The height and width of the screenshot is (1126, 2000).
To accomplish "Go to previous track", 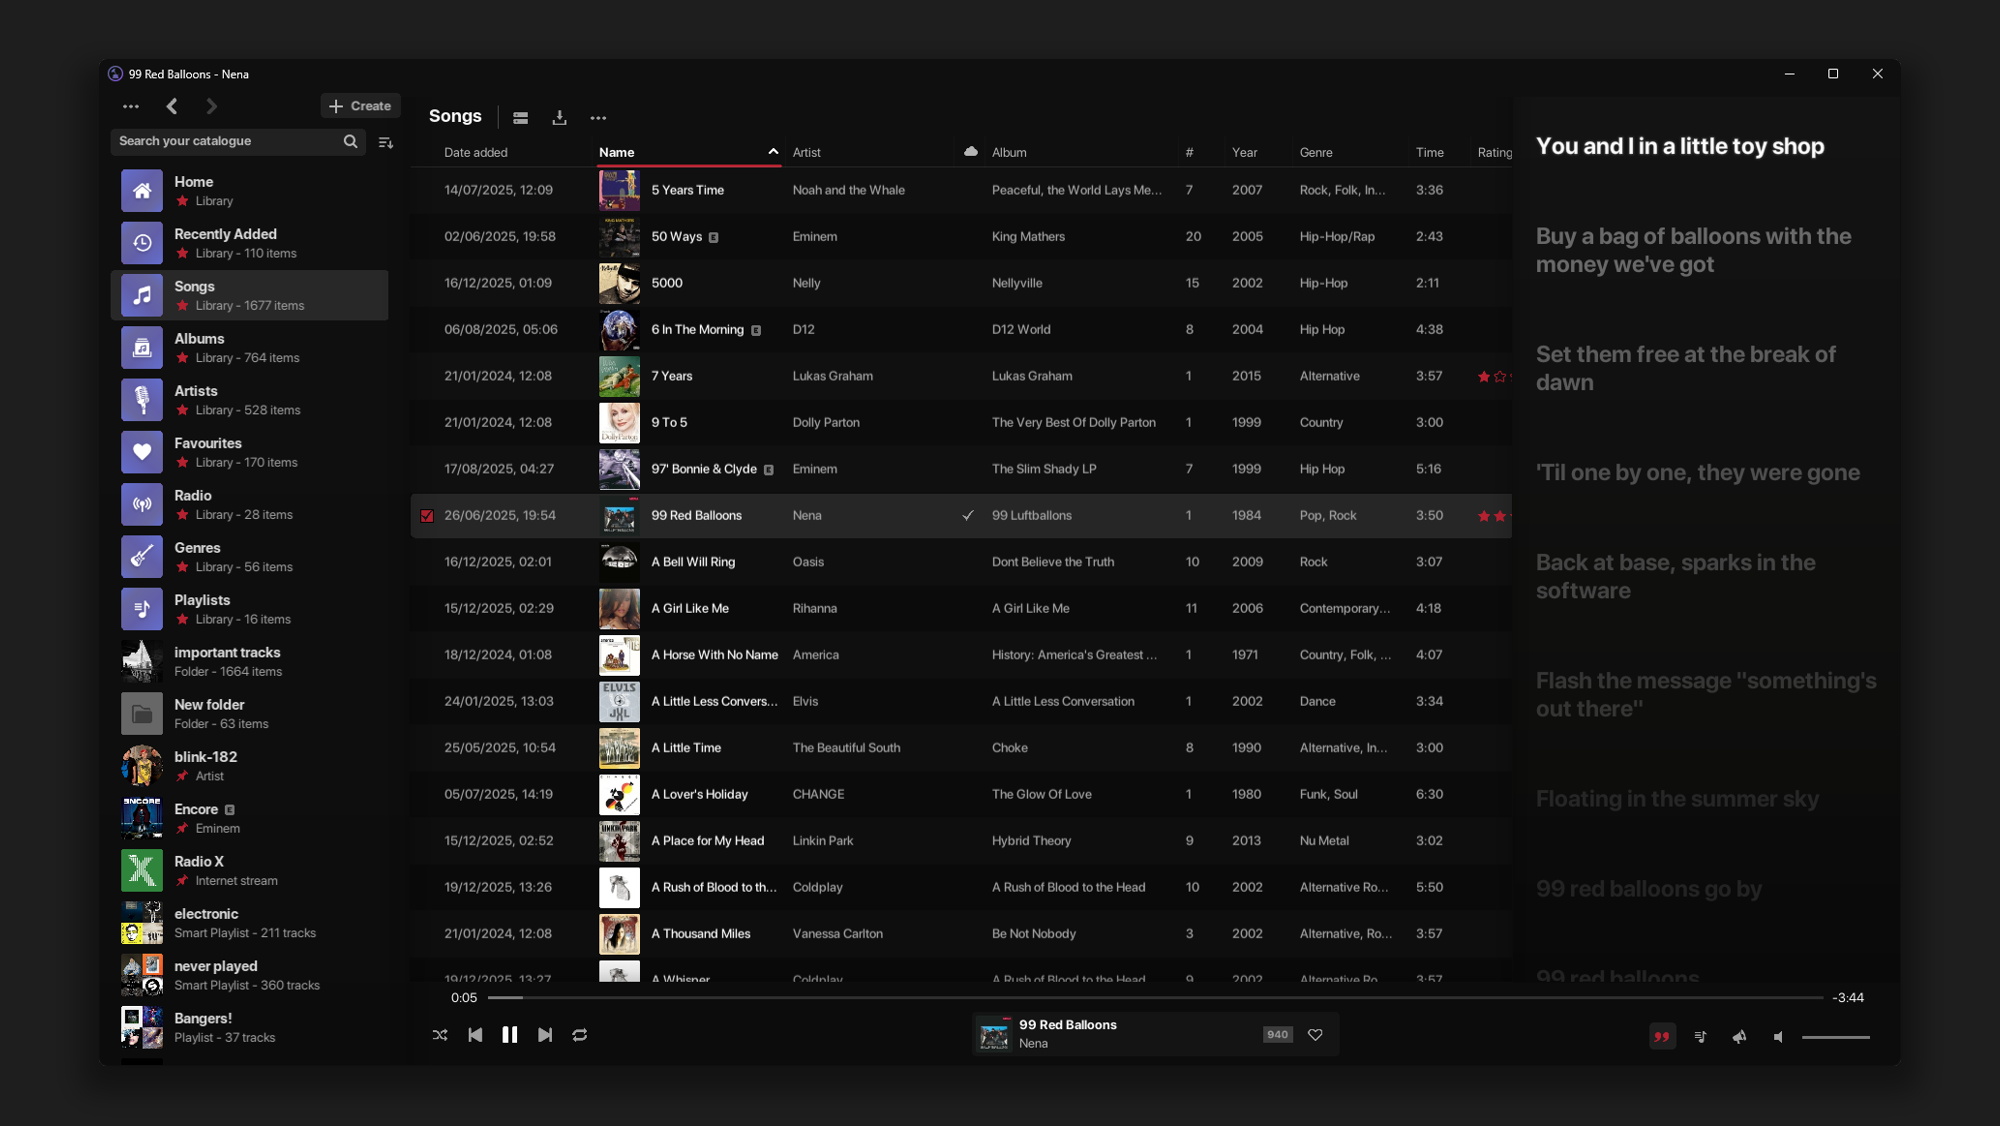I will click(475, 1035).
